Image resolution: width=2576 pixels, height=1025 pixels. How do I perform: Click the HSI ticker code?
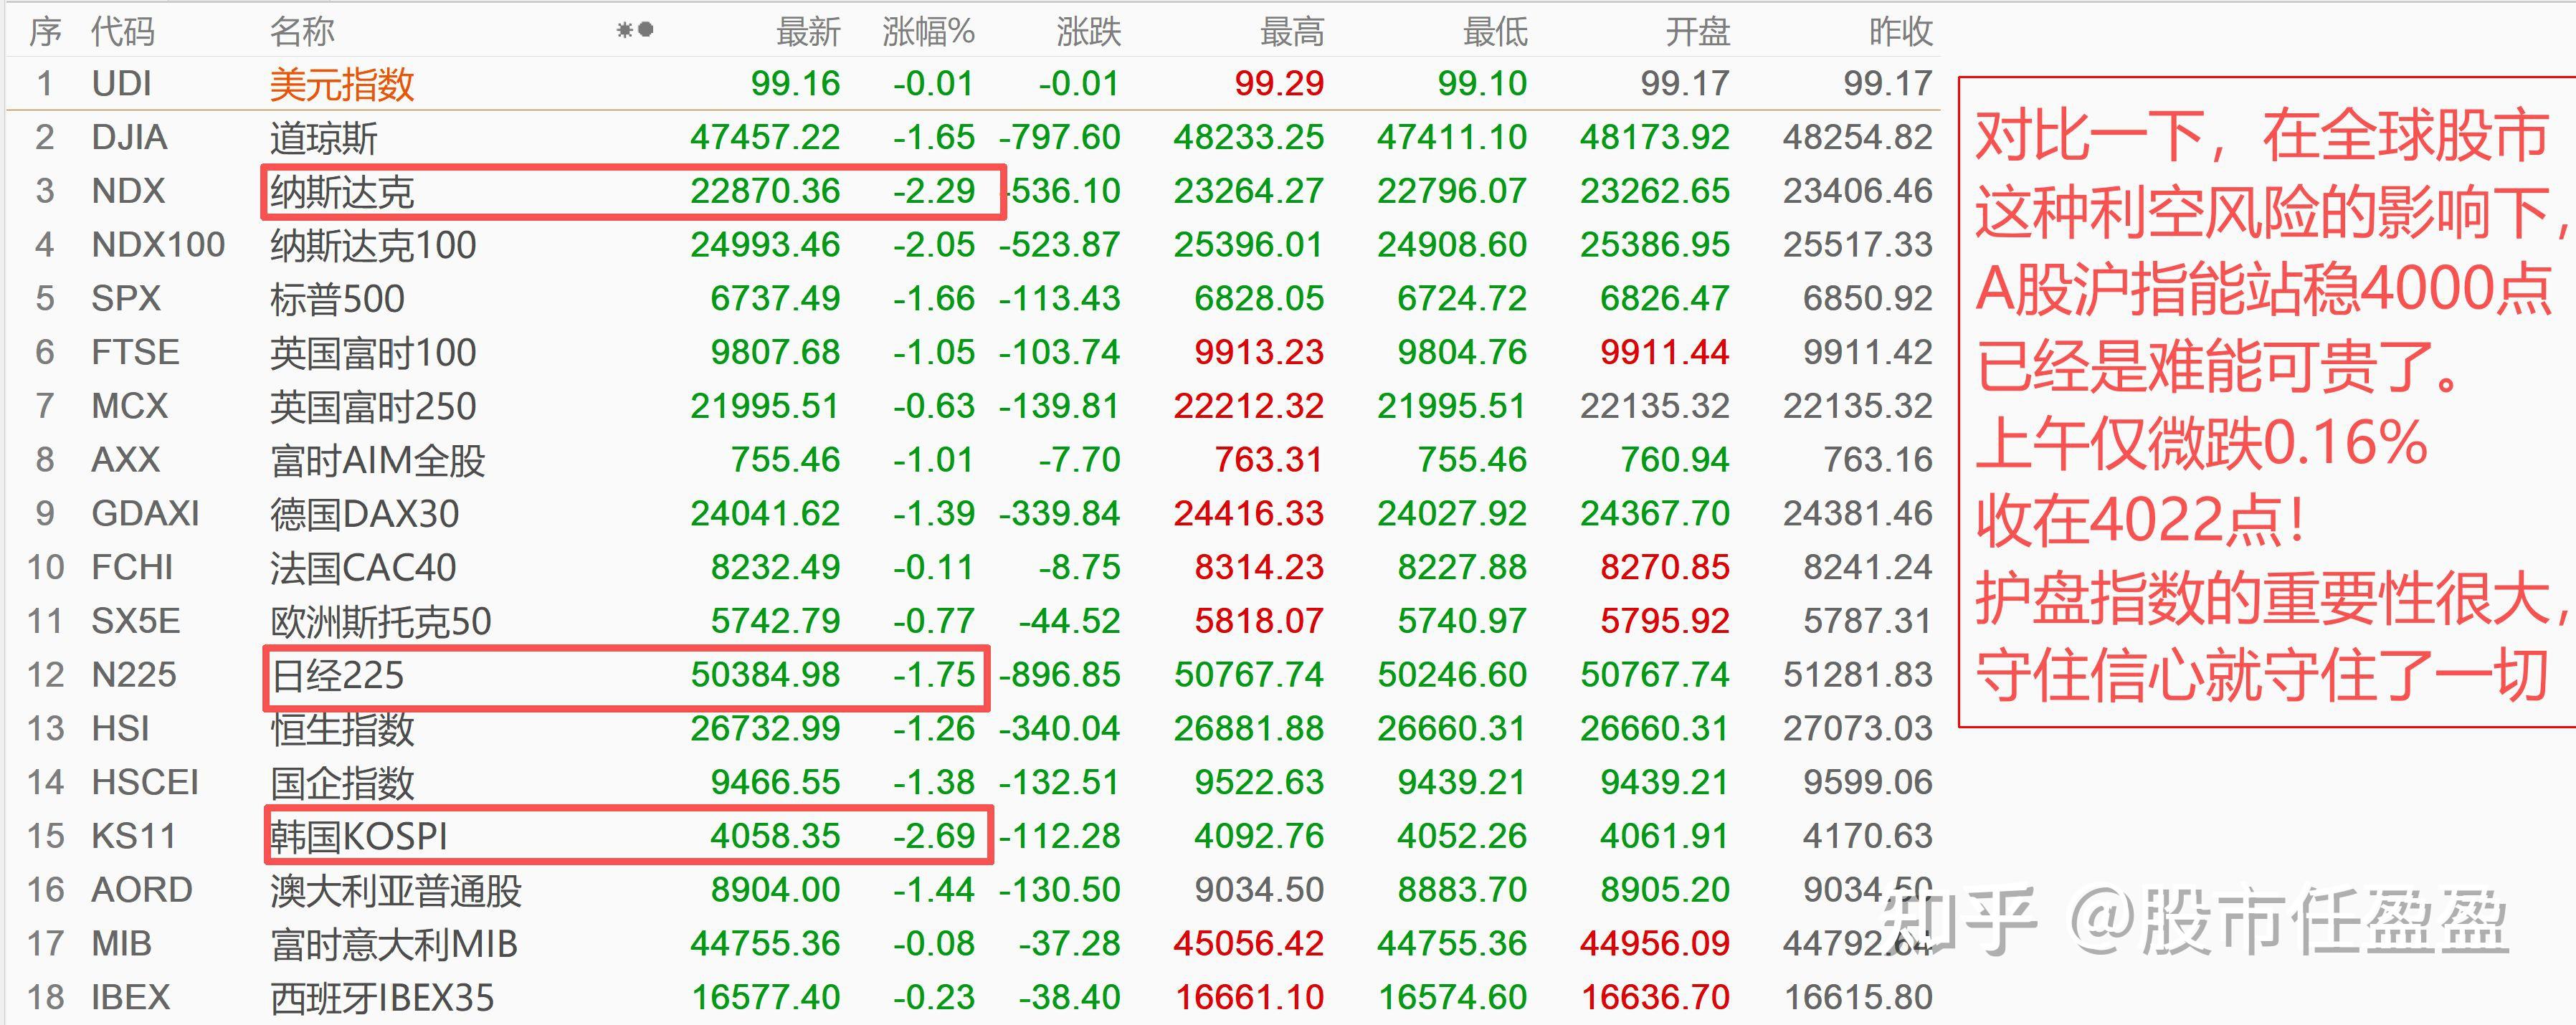pyautogui.click(x=120, y=729)
